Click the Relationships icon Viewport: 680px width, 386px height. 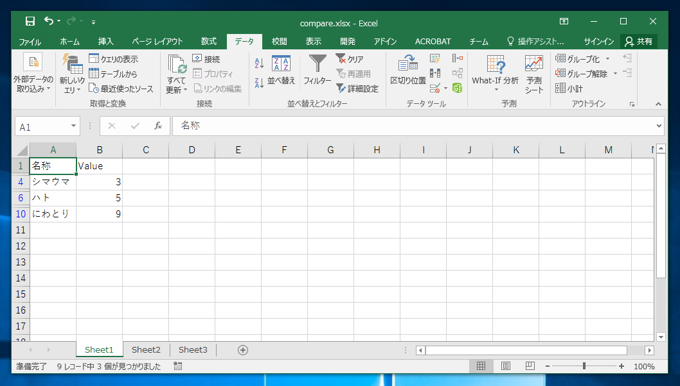[458, 73]
